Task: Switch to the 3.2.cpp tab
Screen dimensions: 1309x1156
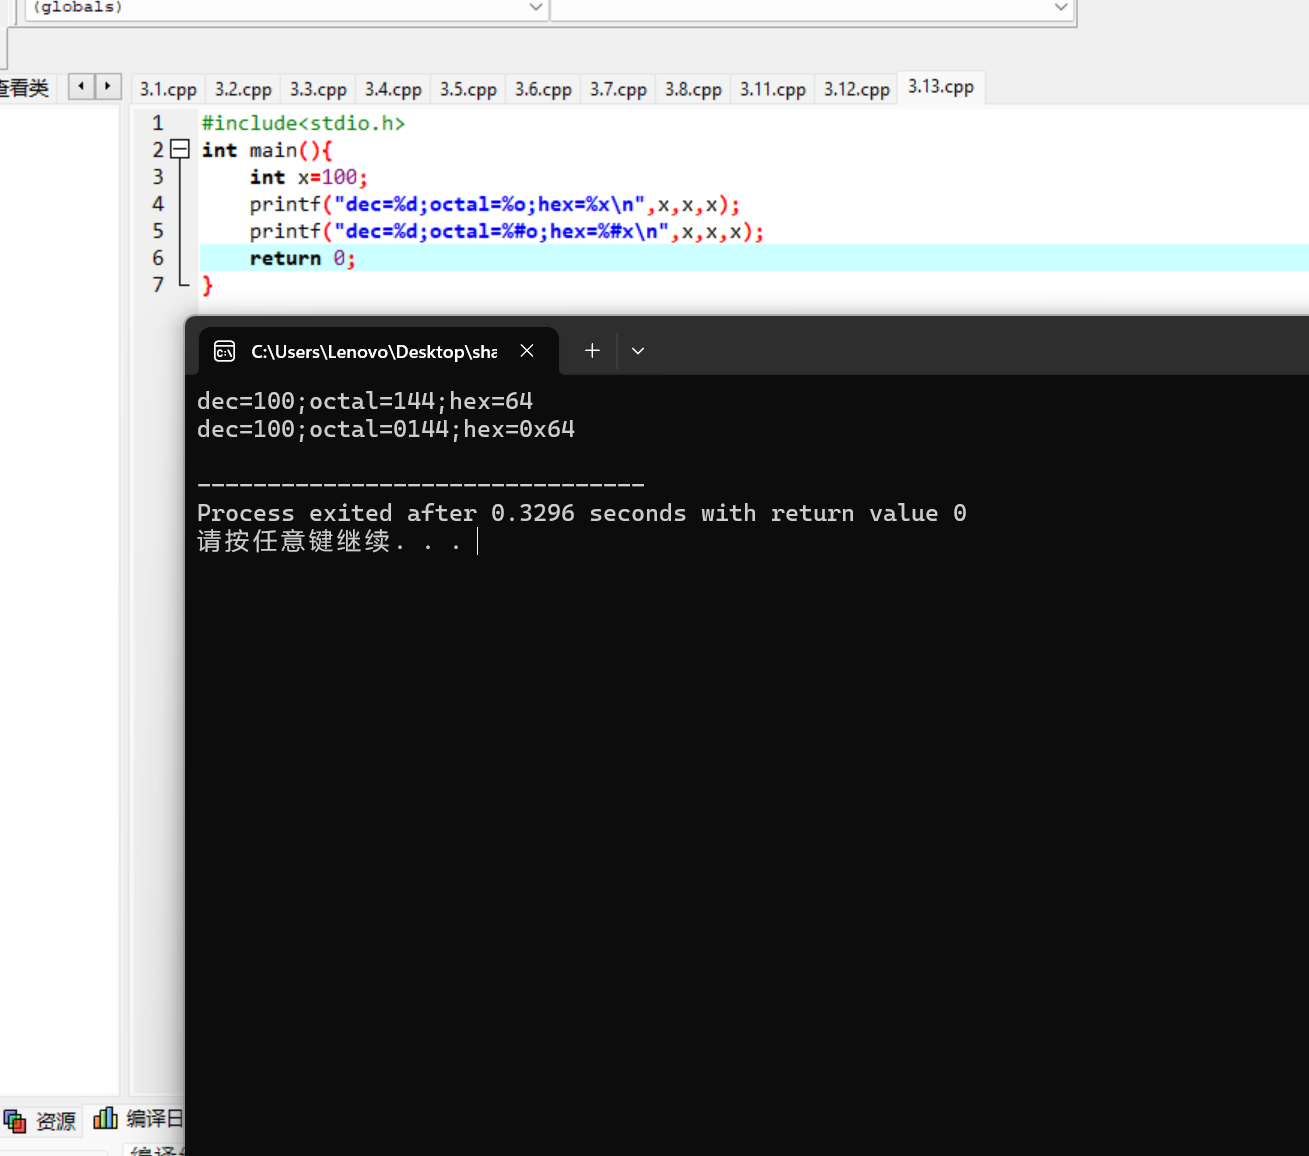Action: 243,89
